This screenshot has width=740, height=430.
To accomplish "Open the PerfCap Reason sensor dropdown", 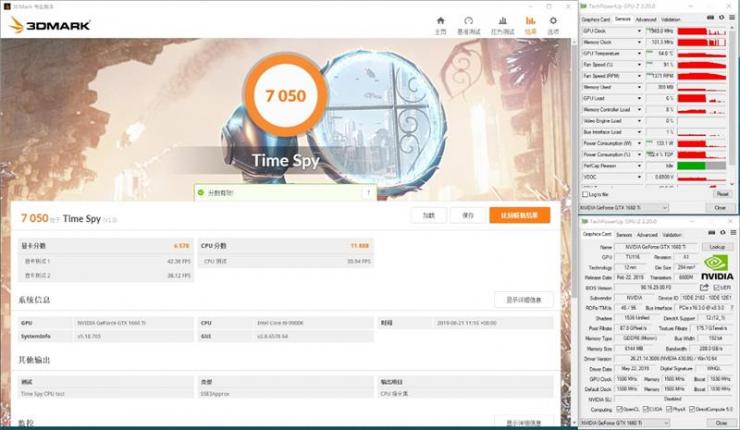I will (x=639, y=166).
